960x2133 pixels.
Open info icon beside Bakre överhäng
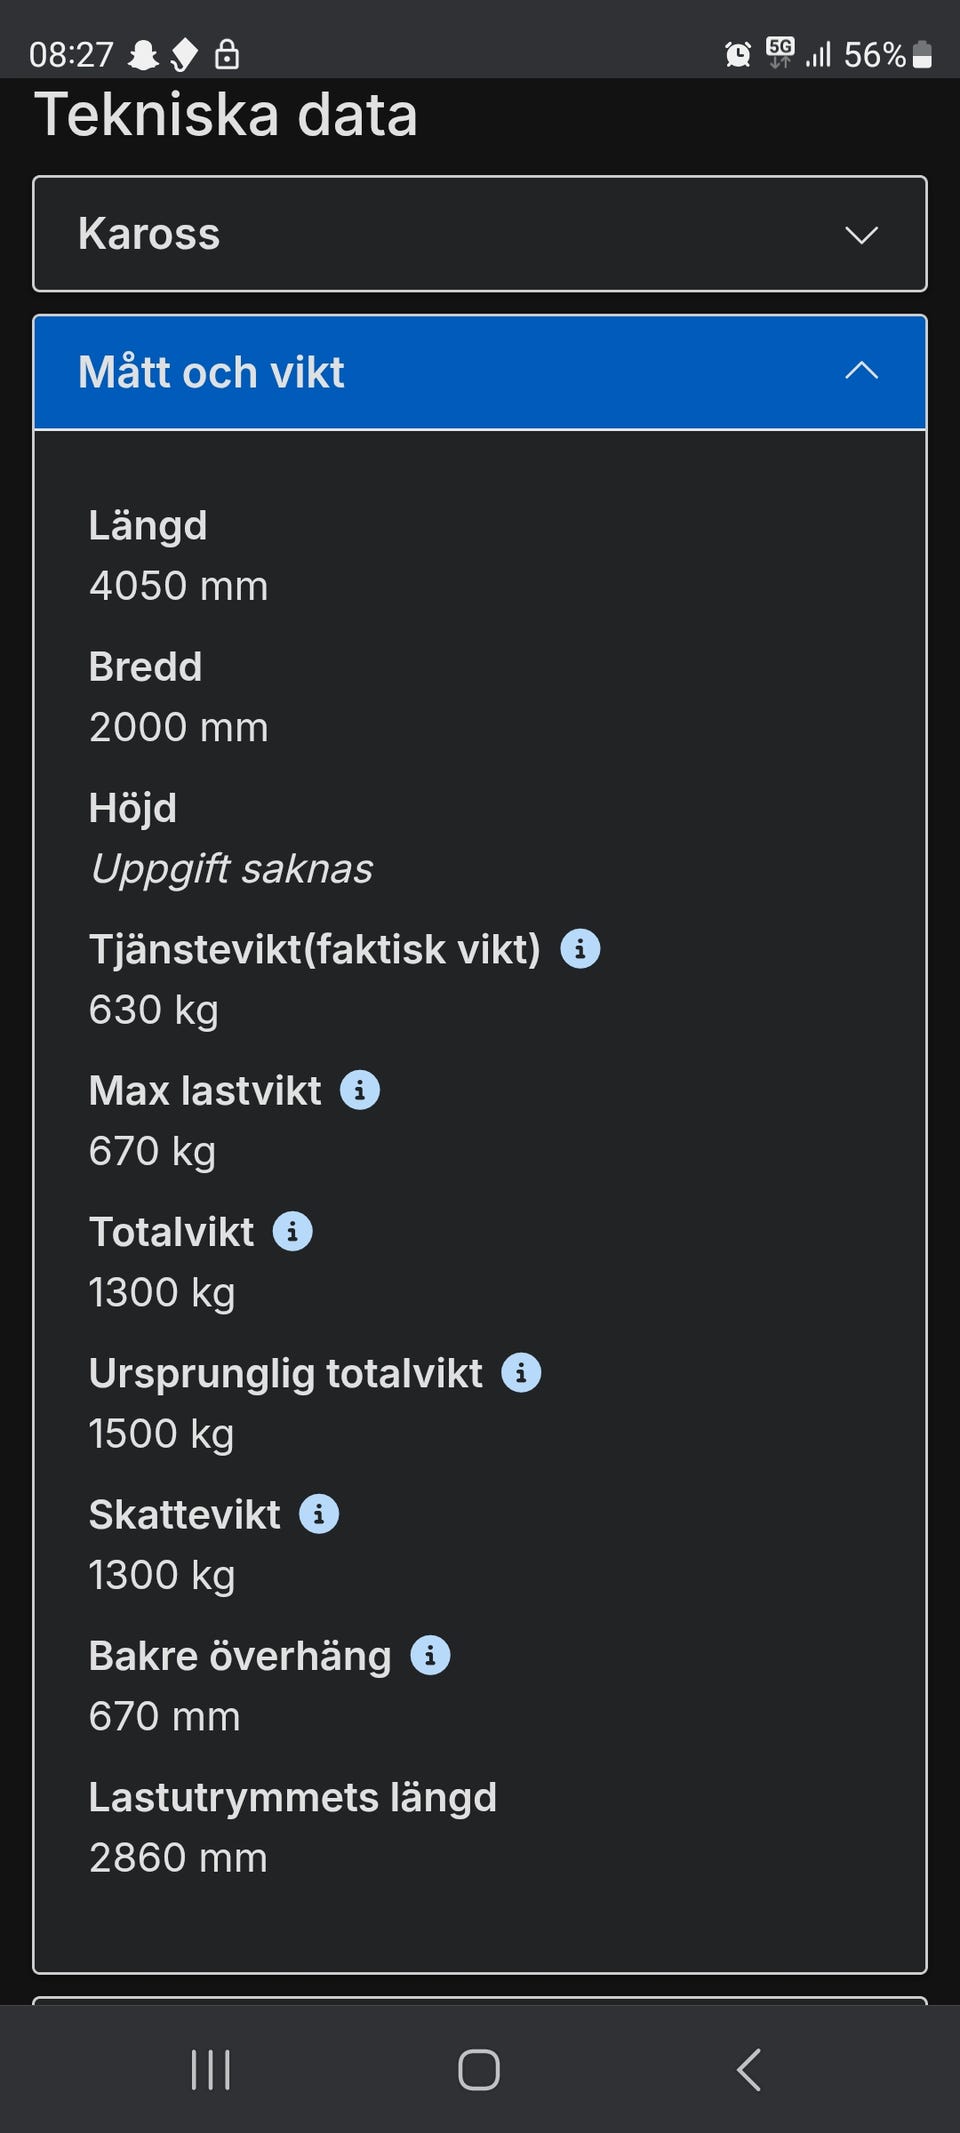(430, 1655)
